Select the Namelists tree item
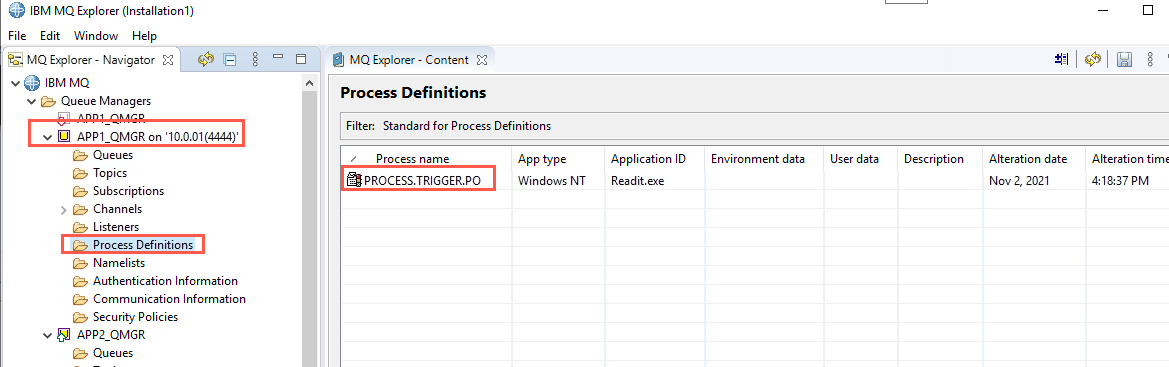The height and width of the screenshot is (367, 1169). point(119,263)
